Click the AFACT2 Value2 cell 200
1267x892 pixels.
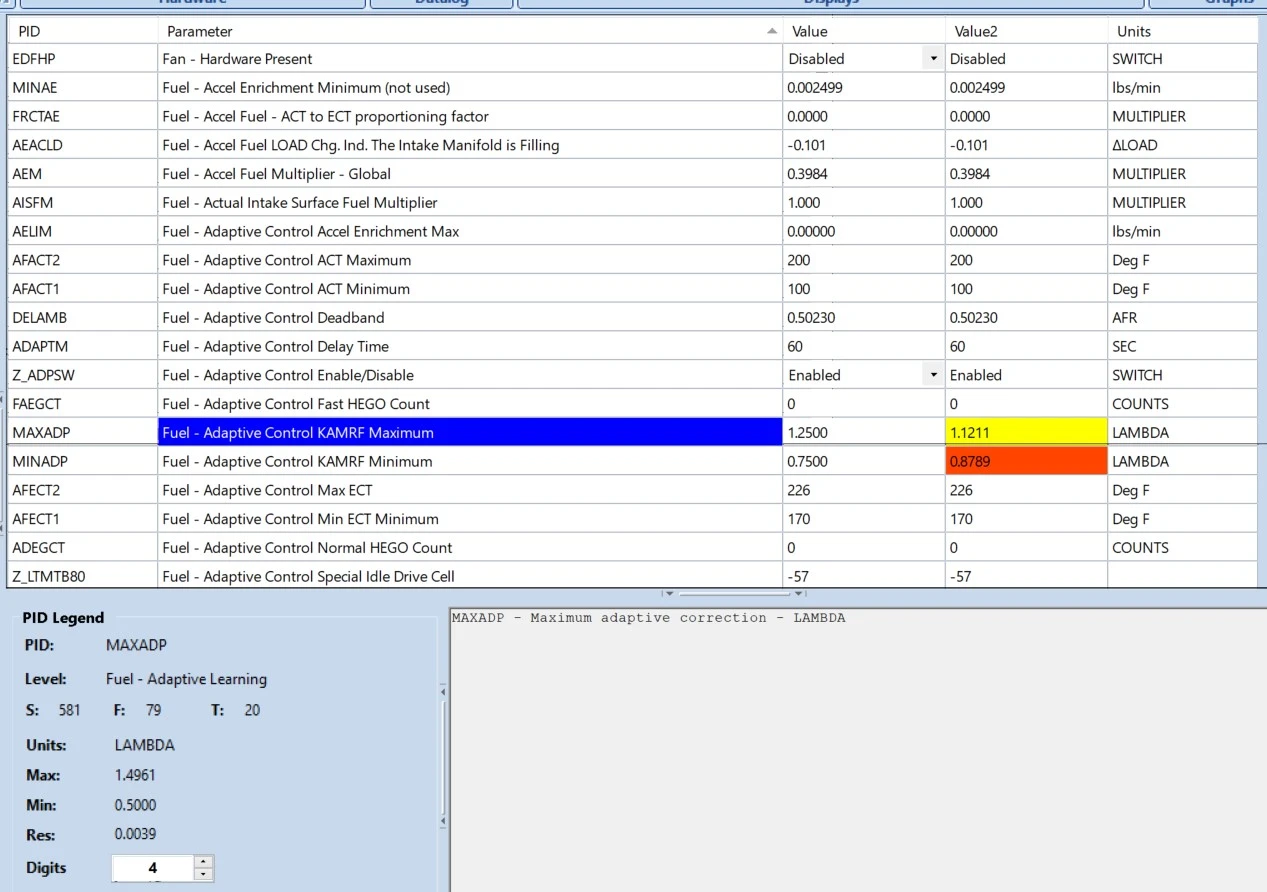coord(1026,260)
